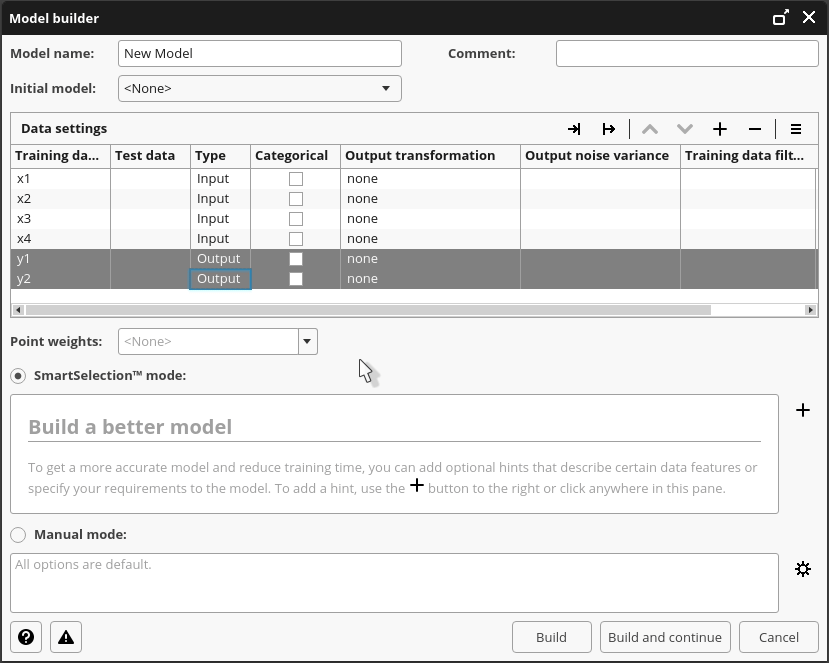Toggle Categorical checkbox for x1

click(296, 179)
